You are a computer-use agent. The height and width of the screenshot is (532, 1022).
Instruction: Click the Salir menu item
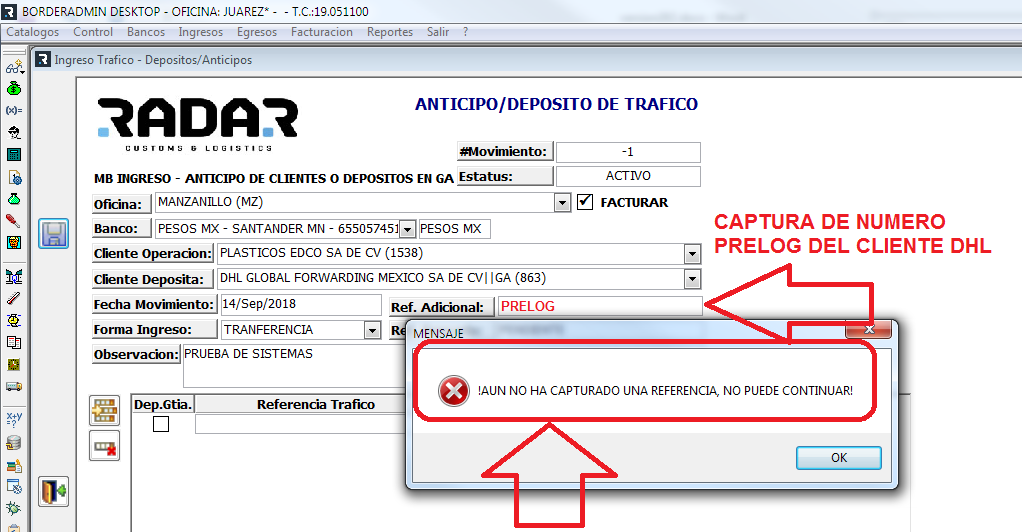point(438,32)
